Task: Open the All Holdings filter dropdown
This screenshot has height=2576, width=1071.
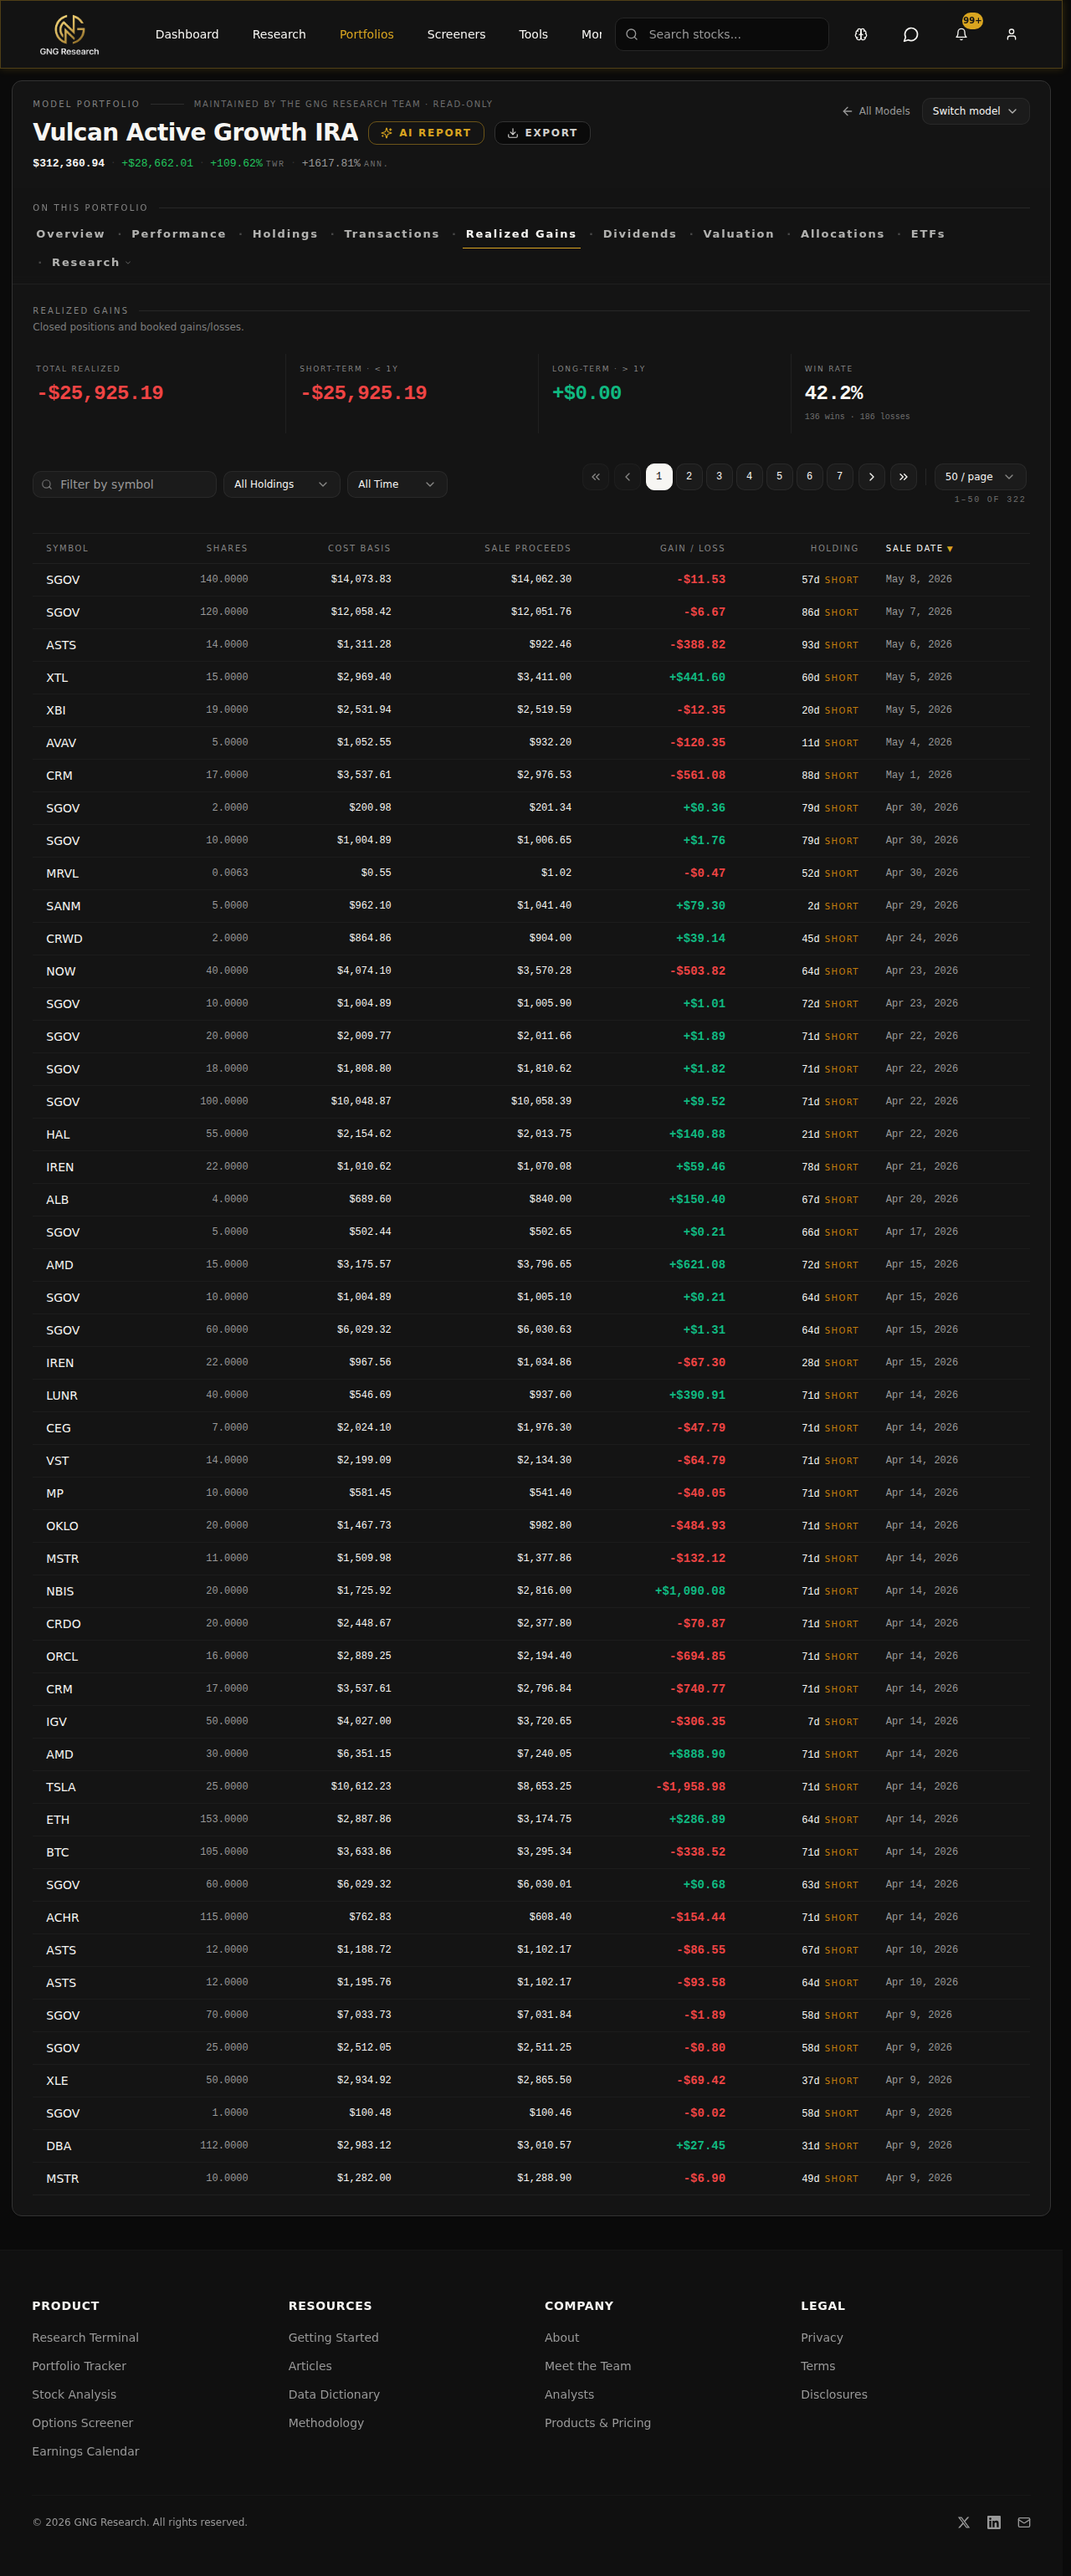Action: pos(281,484)
